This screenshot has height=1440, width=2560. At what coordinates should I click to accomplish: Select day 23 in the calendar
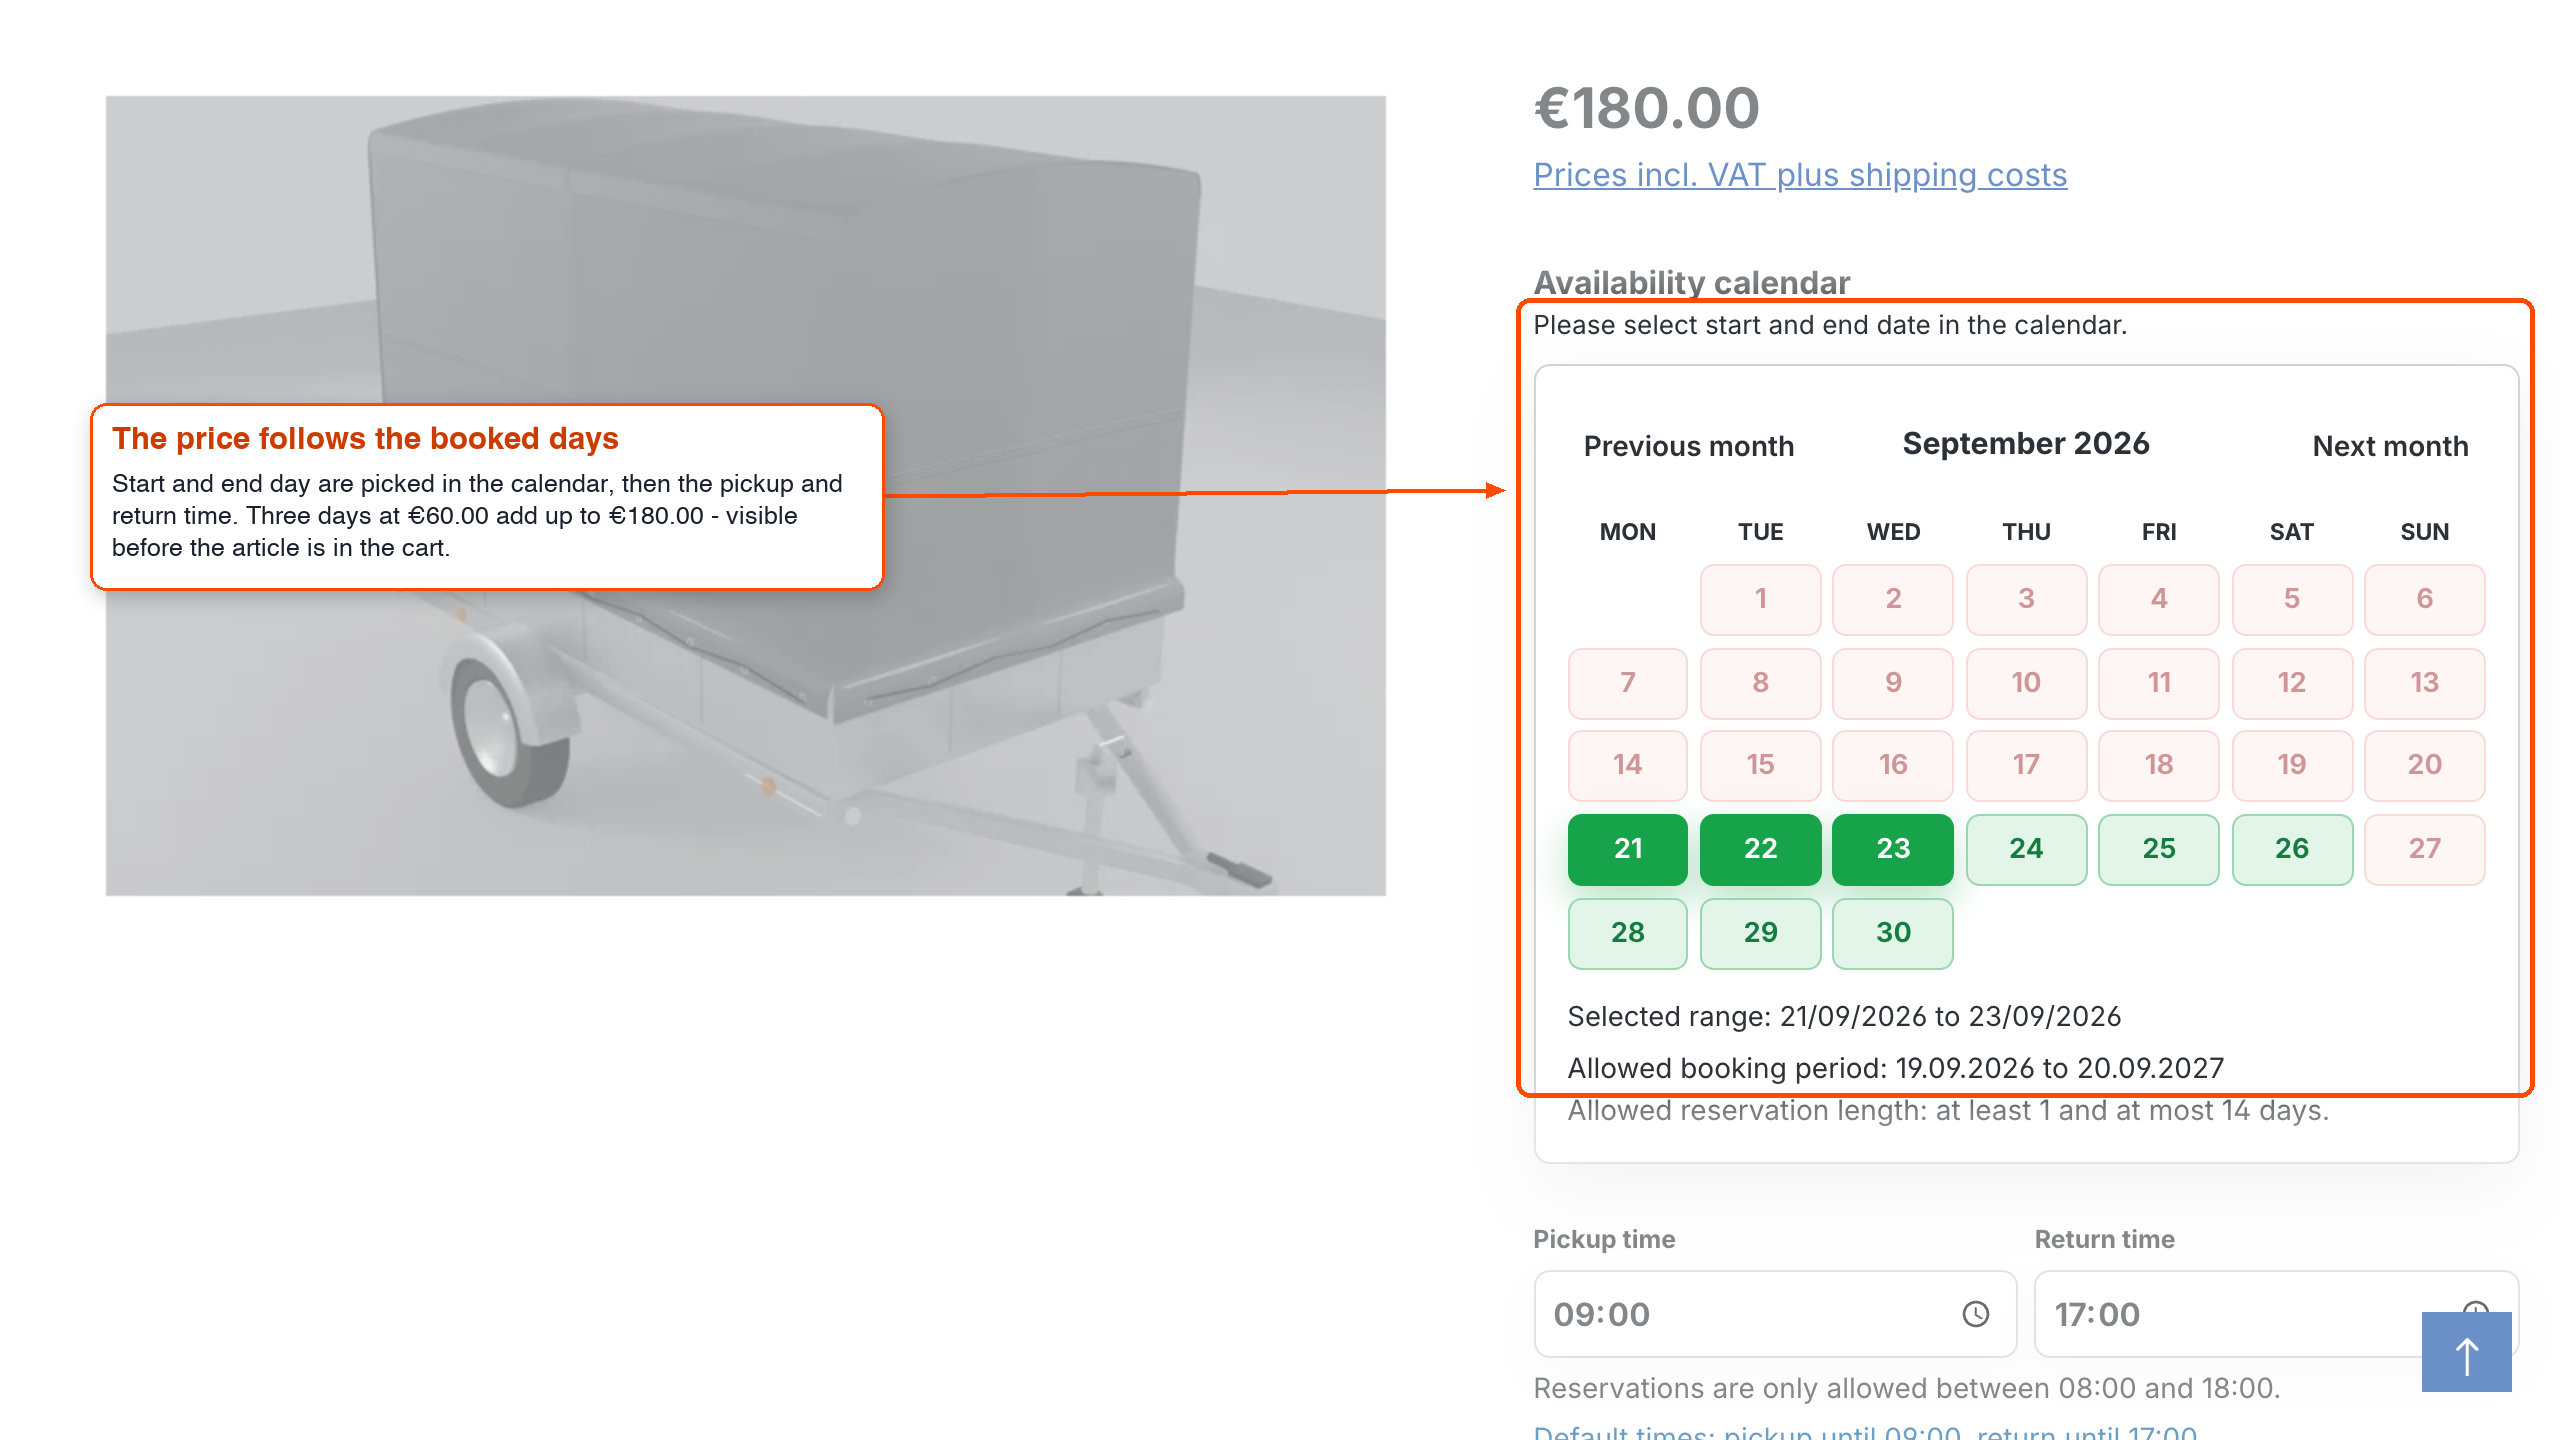[x=1893, y=849]
